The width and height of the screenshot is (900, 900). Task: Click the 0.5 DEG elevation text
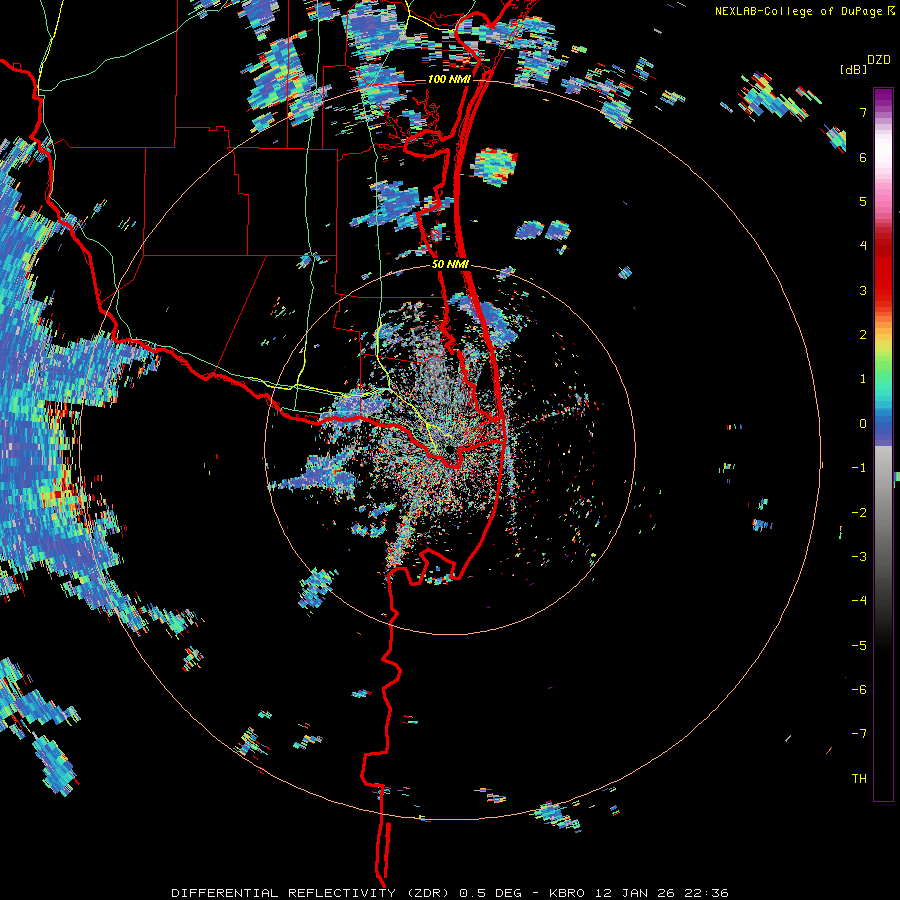coord(491,893)
